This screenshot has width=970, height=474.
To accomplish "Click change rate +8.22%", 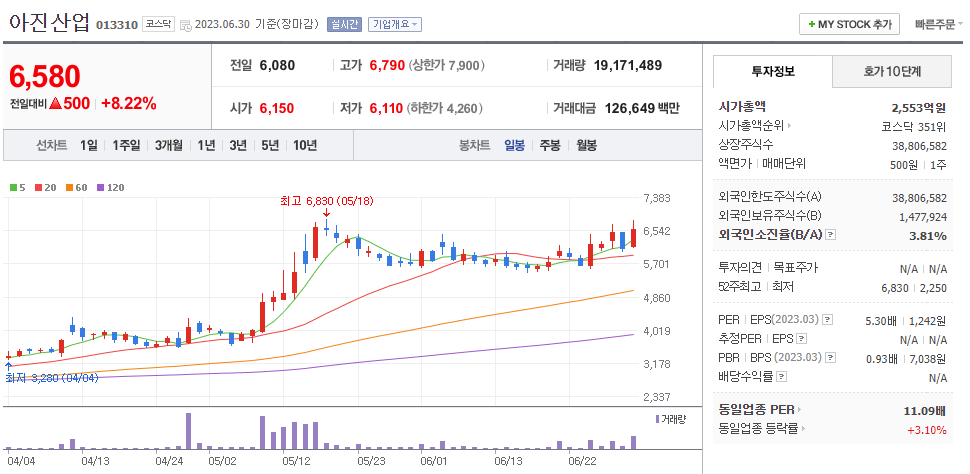I will coord(129,103).
